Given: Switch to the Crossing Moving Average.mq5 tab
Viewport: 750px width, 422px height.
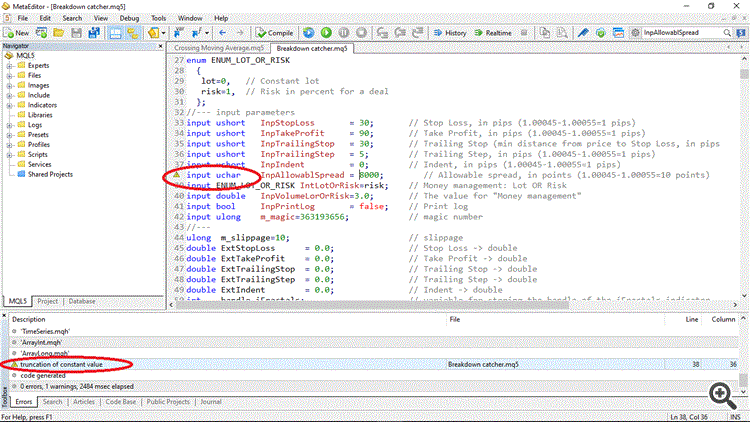Looking at the screenshot, I should 219,48.
